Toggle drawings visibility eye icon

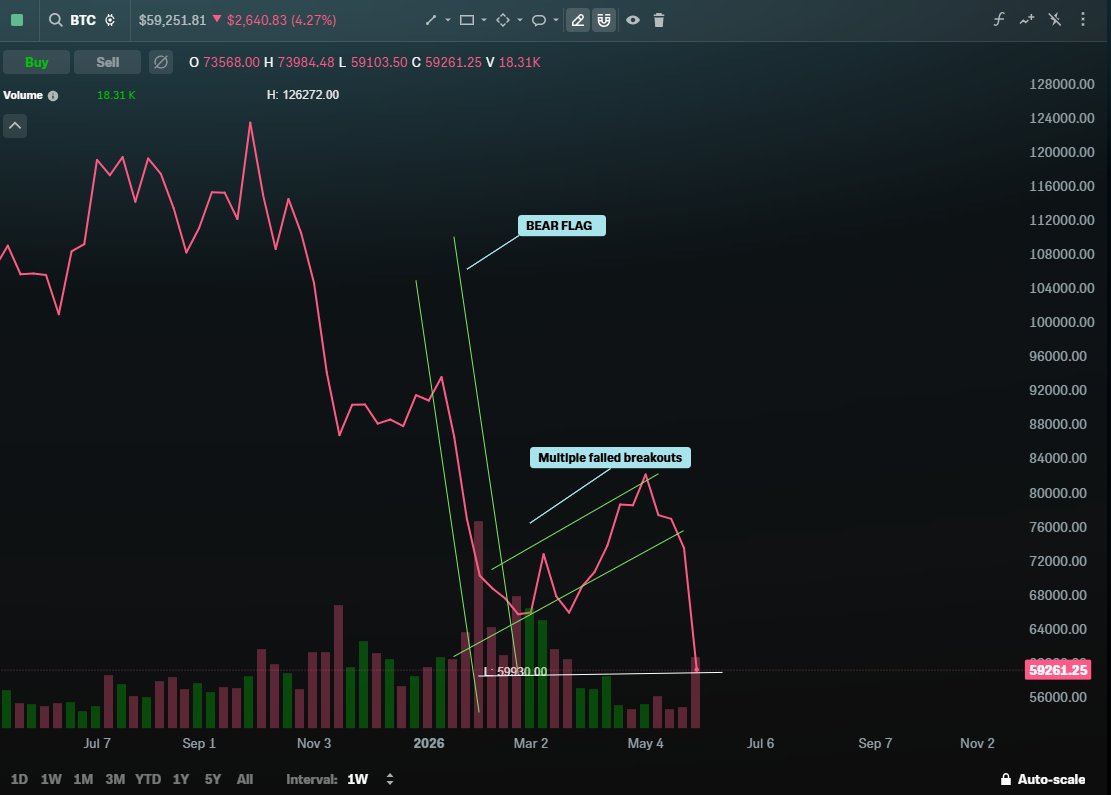click(633, 20)
